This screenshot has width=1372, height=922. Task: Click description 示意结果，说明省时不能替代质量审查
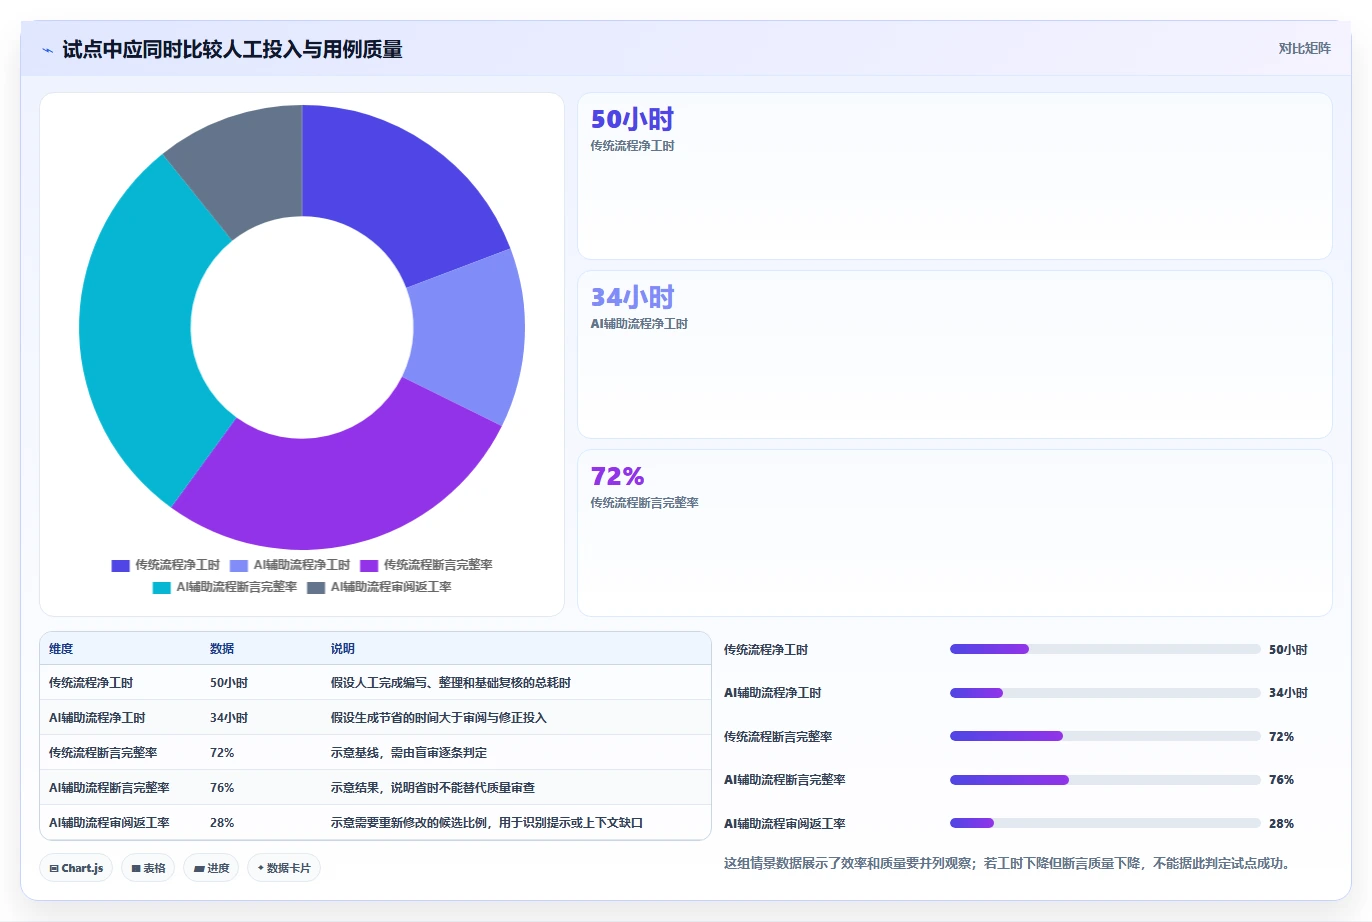click(433, 788)
